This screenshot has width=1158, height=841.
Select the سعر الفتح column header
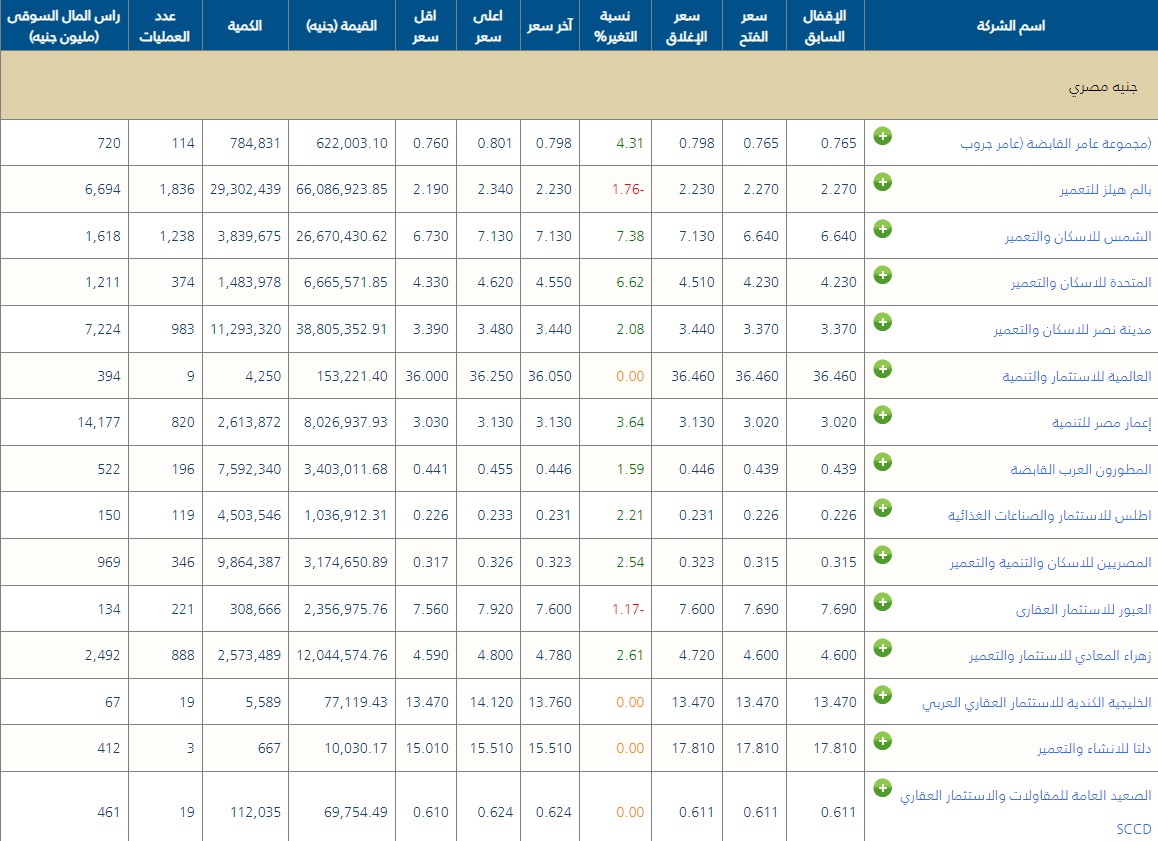[x=754, y=26]
